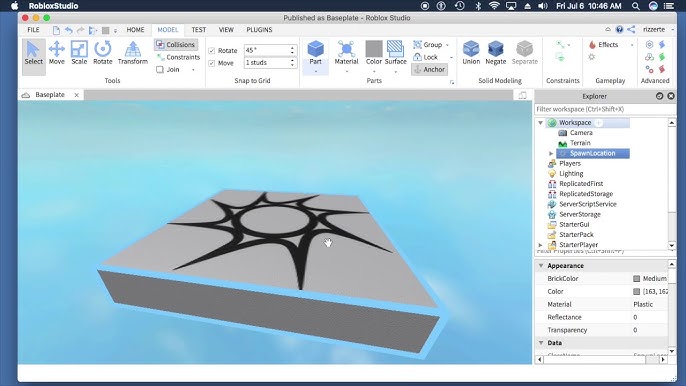Screen dimensions: 686x386
Task: Open the Material picker
Action: pos(346,53)
